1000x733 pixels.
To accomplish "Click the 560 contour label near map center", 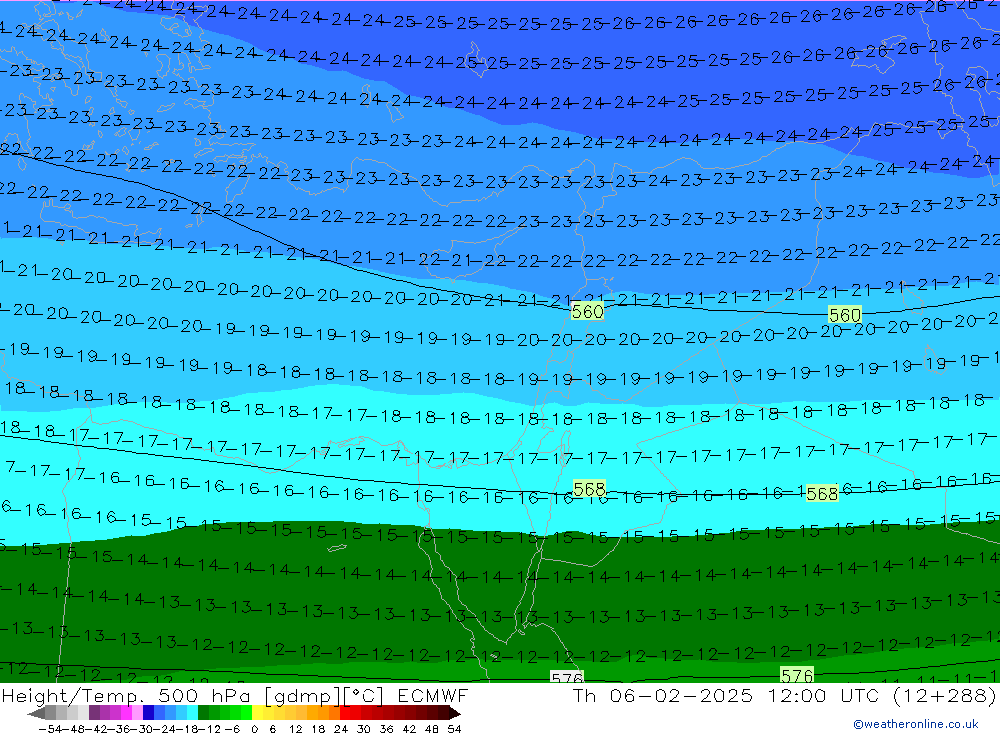I will (x=587, y=311).
